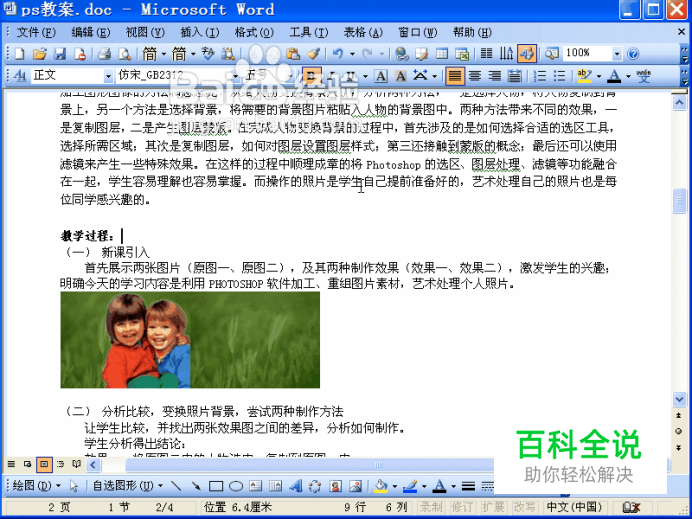Expand the Undo history dropdown arrow
The width and height of the screenshot is (692, 519).
click(x=352, y=54)
